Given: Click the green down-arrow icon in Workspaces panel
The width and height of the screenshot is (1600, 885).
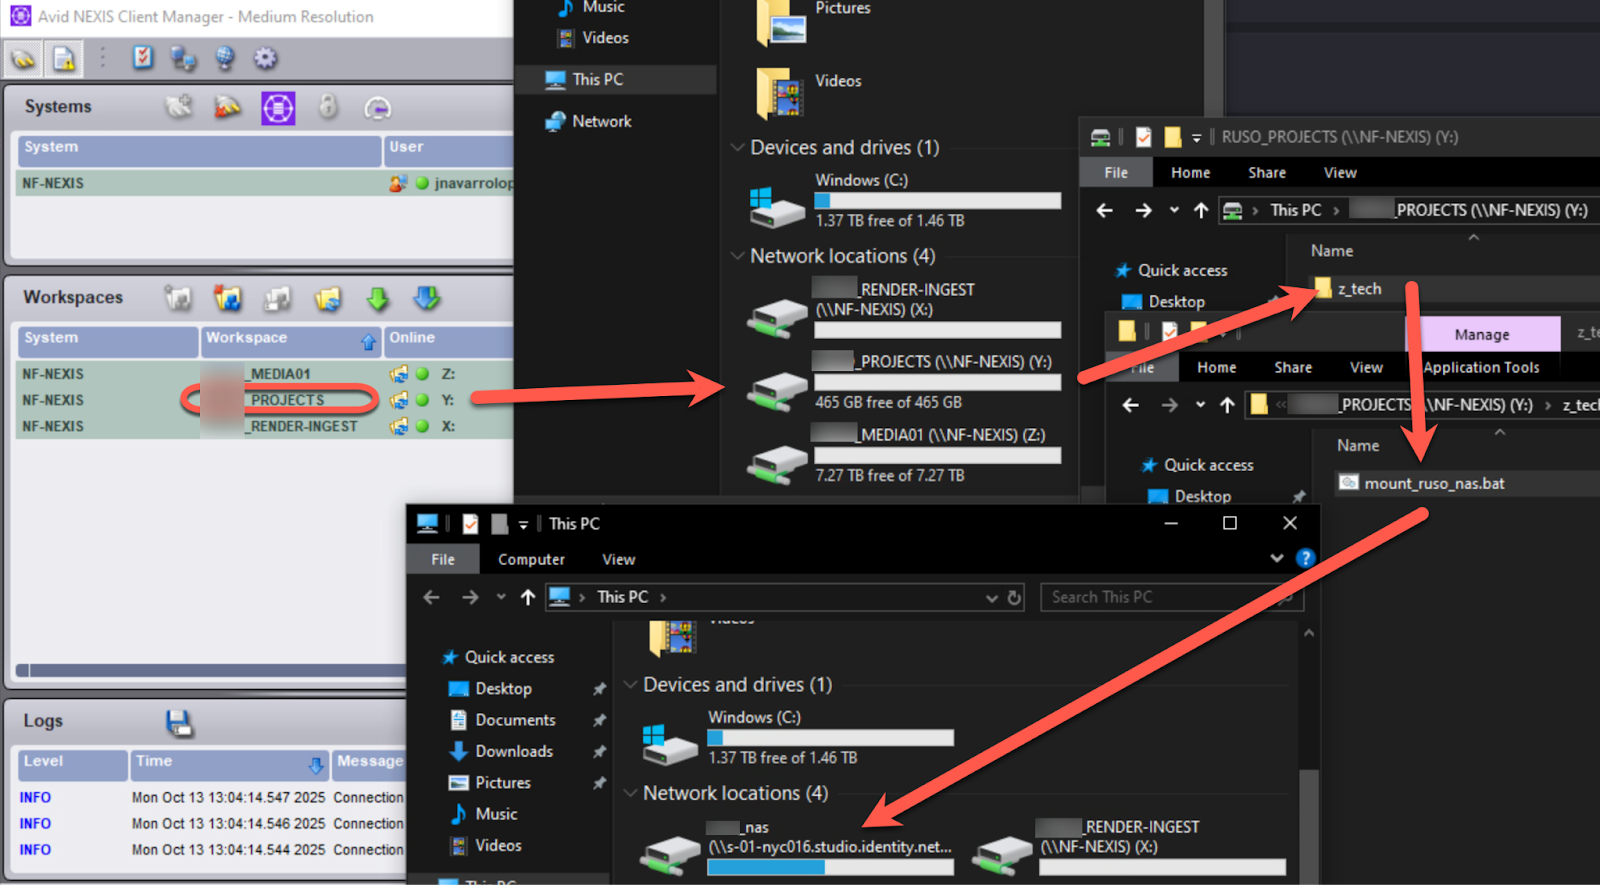Looking at the screenshot, I should click(377, 298).
